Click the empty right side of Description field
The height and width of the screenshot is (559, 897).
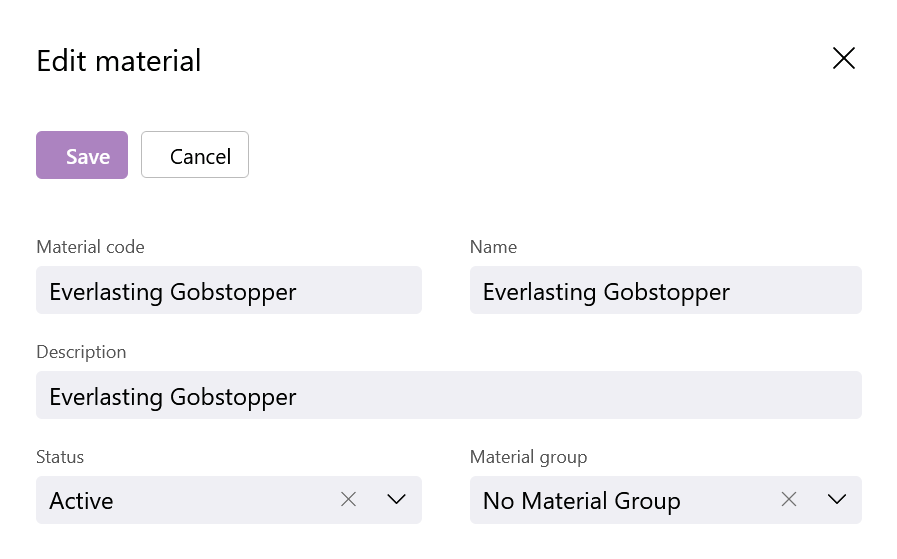[x=629, y=395]
